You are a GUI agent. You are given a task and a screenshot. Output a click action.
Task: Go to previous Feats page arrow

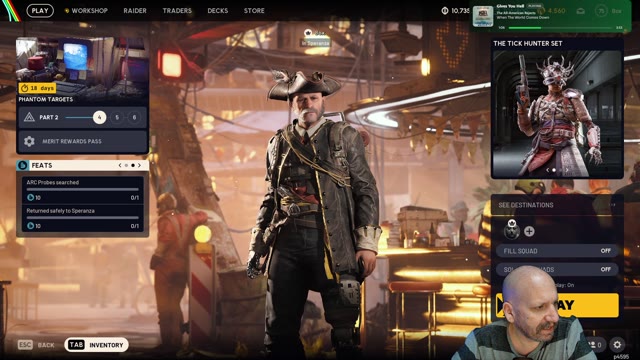click(x=120, y=165)
